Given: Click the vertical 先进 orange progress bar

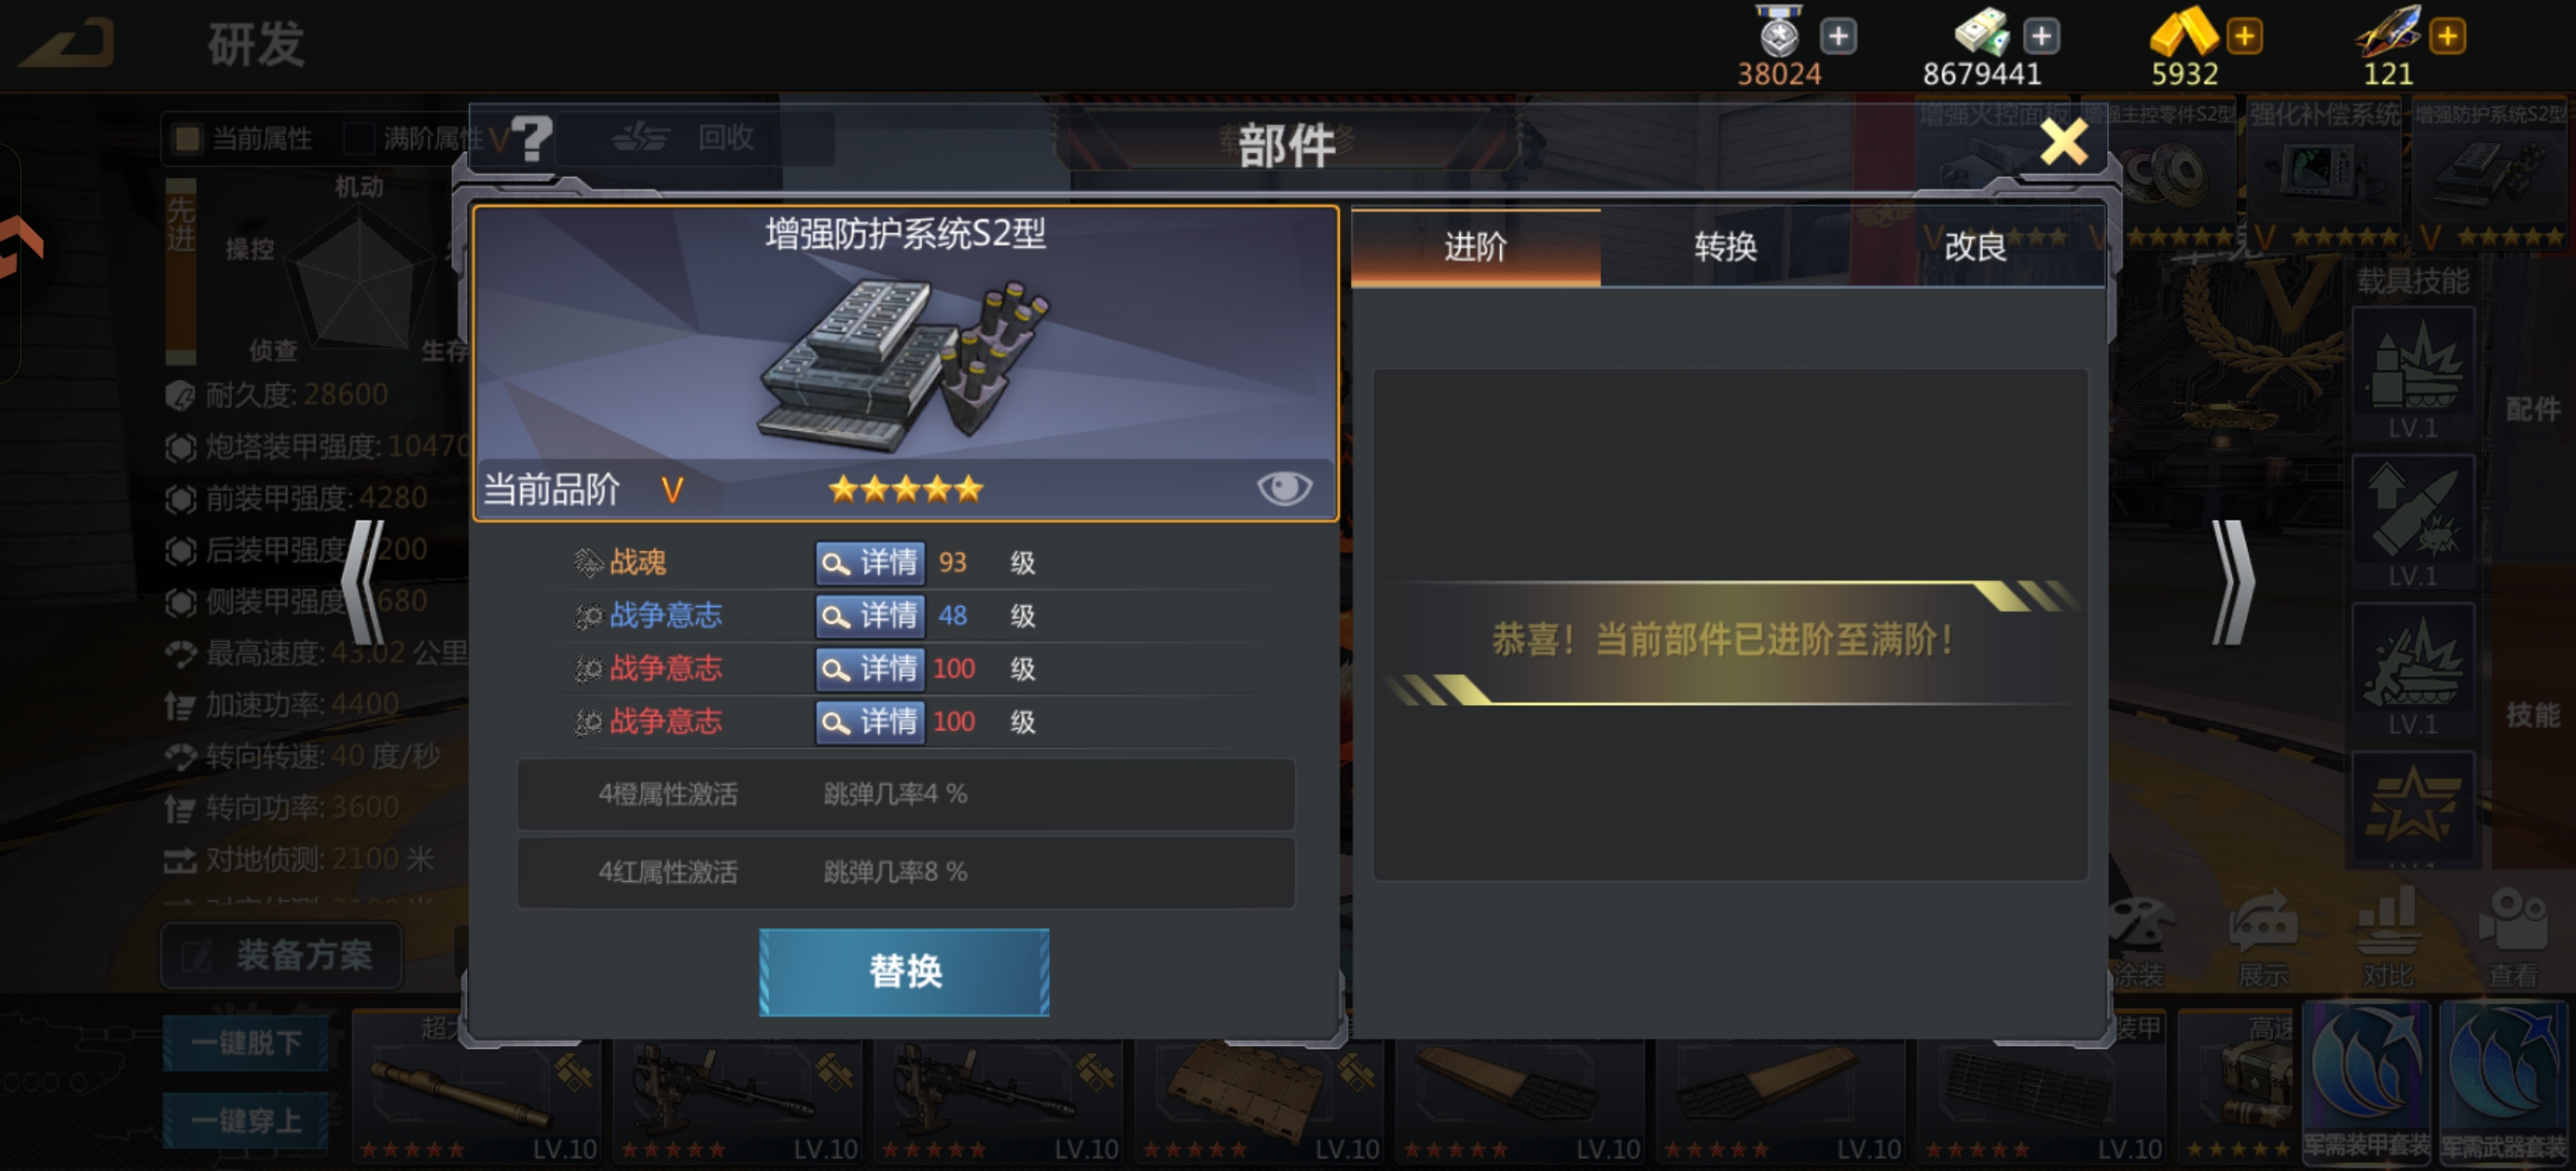Looking at the screenshot, I should click(x=181, y=272).
